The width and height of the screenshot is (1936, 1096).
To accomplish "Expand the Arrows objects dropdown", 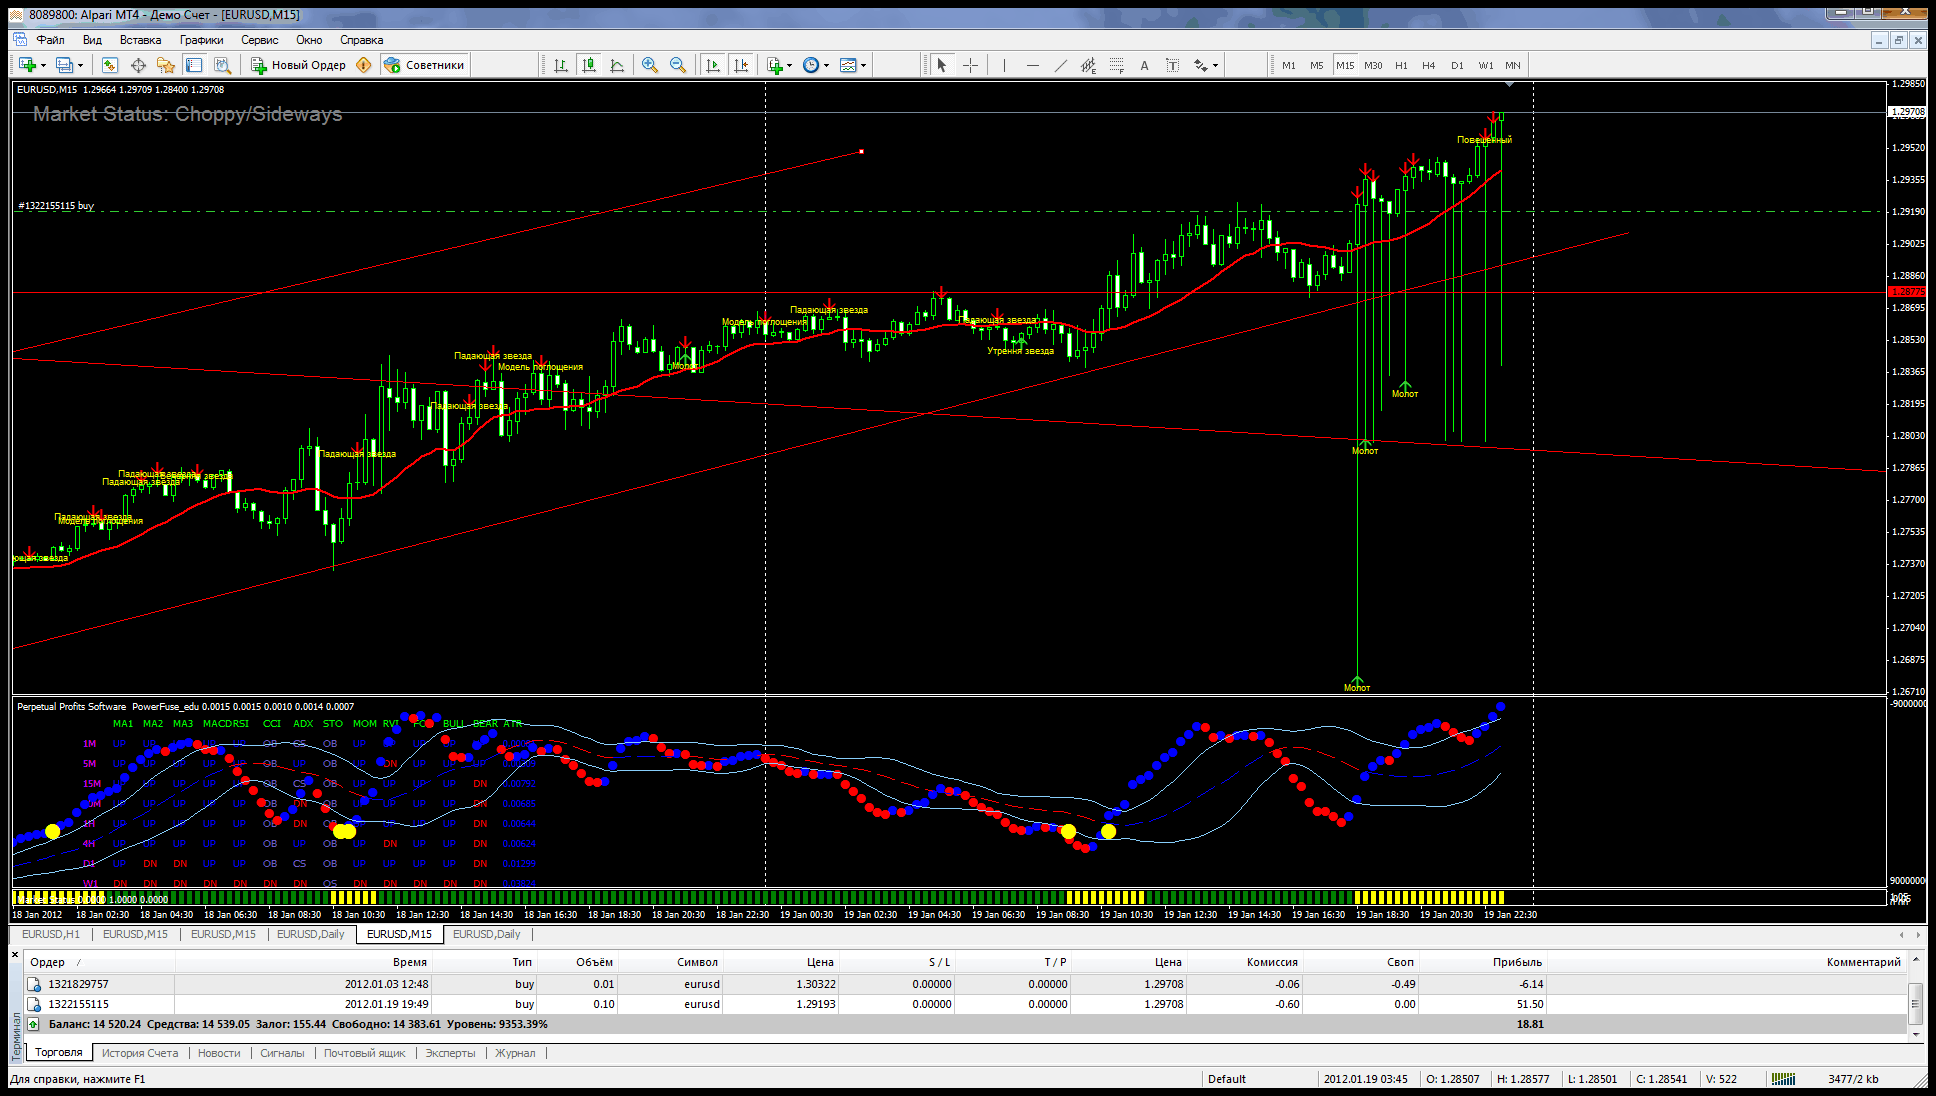I will point(1215,66).
